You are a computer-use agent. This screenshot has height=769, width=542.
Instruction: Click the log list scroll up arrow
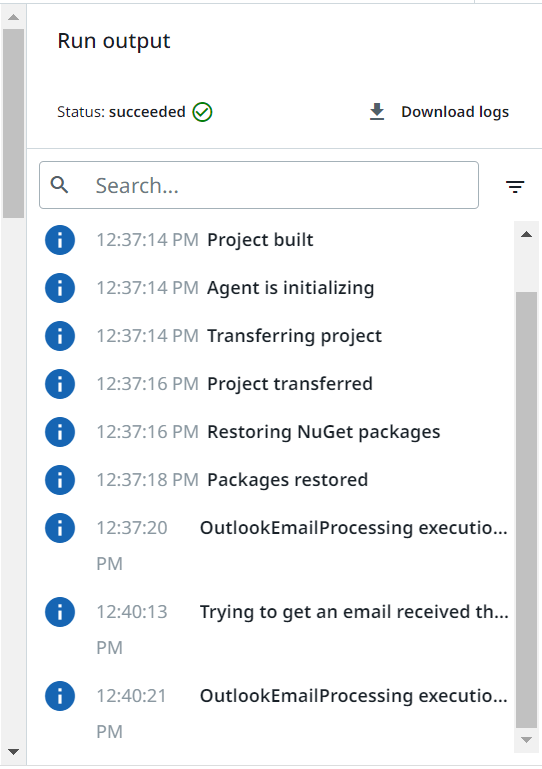(526, 234)
